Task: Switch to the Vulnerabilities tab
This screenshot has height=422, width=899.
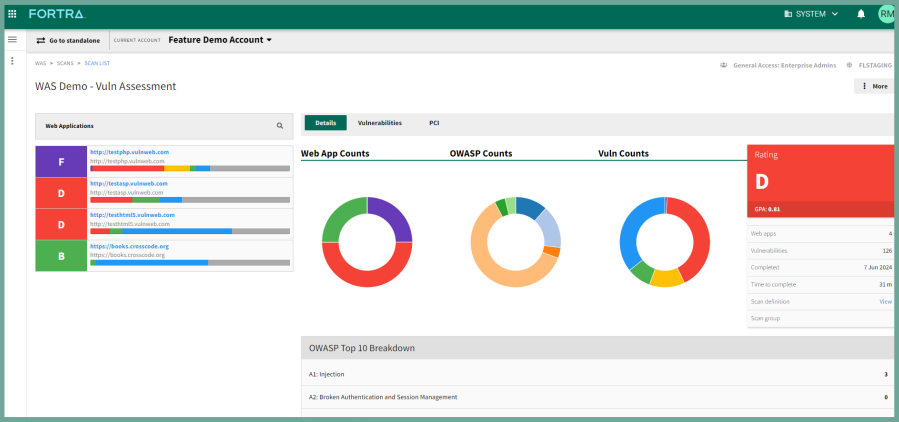Action: (380, 123)
